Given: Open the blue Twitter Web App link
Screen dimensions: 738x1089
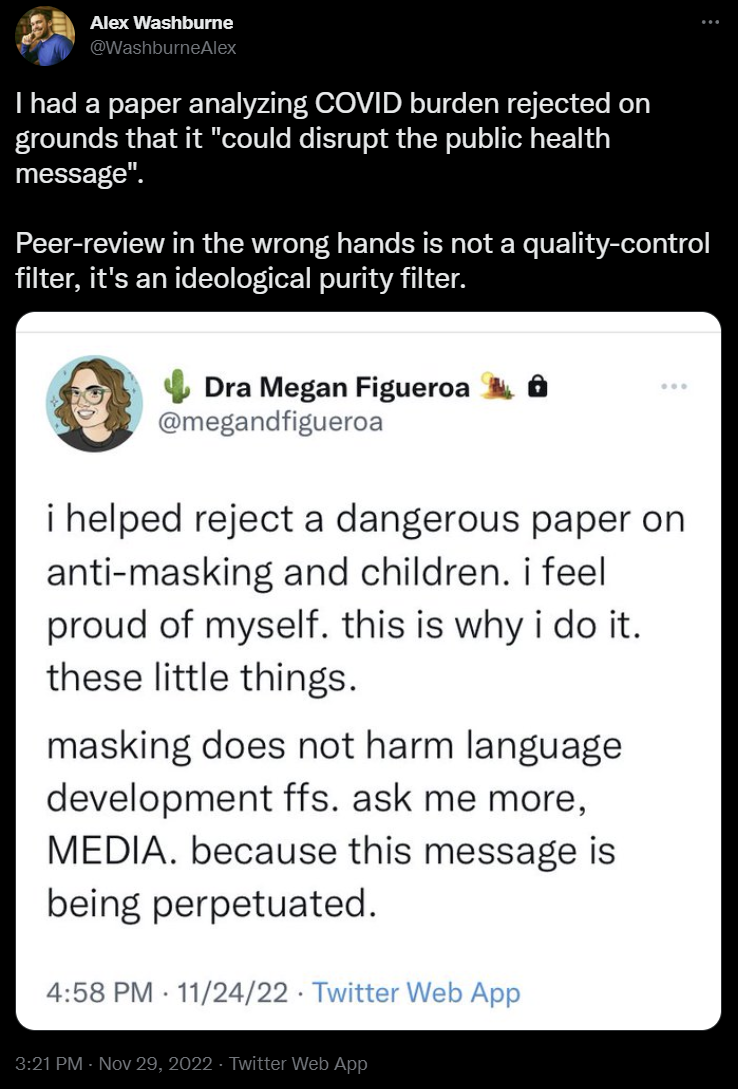Looking at the screenshot, I should pos(416,993).
